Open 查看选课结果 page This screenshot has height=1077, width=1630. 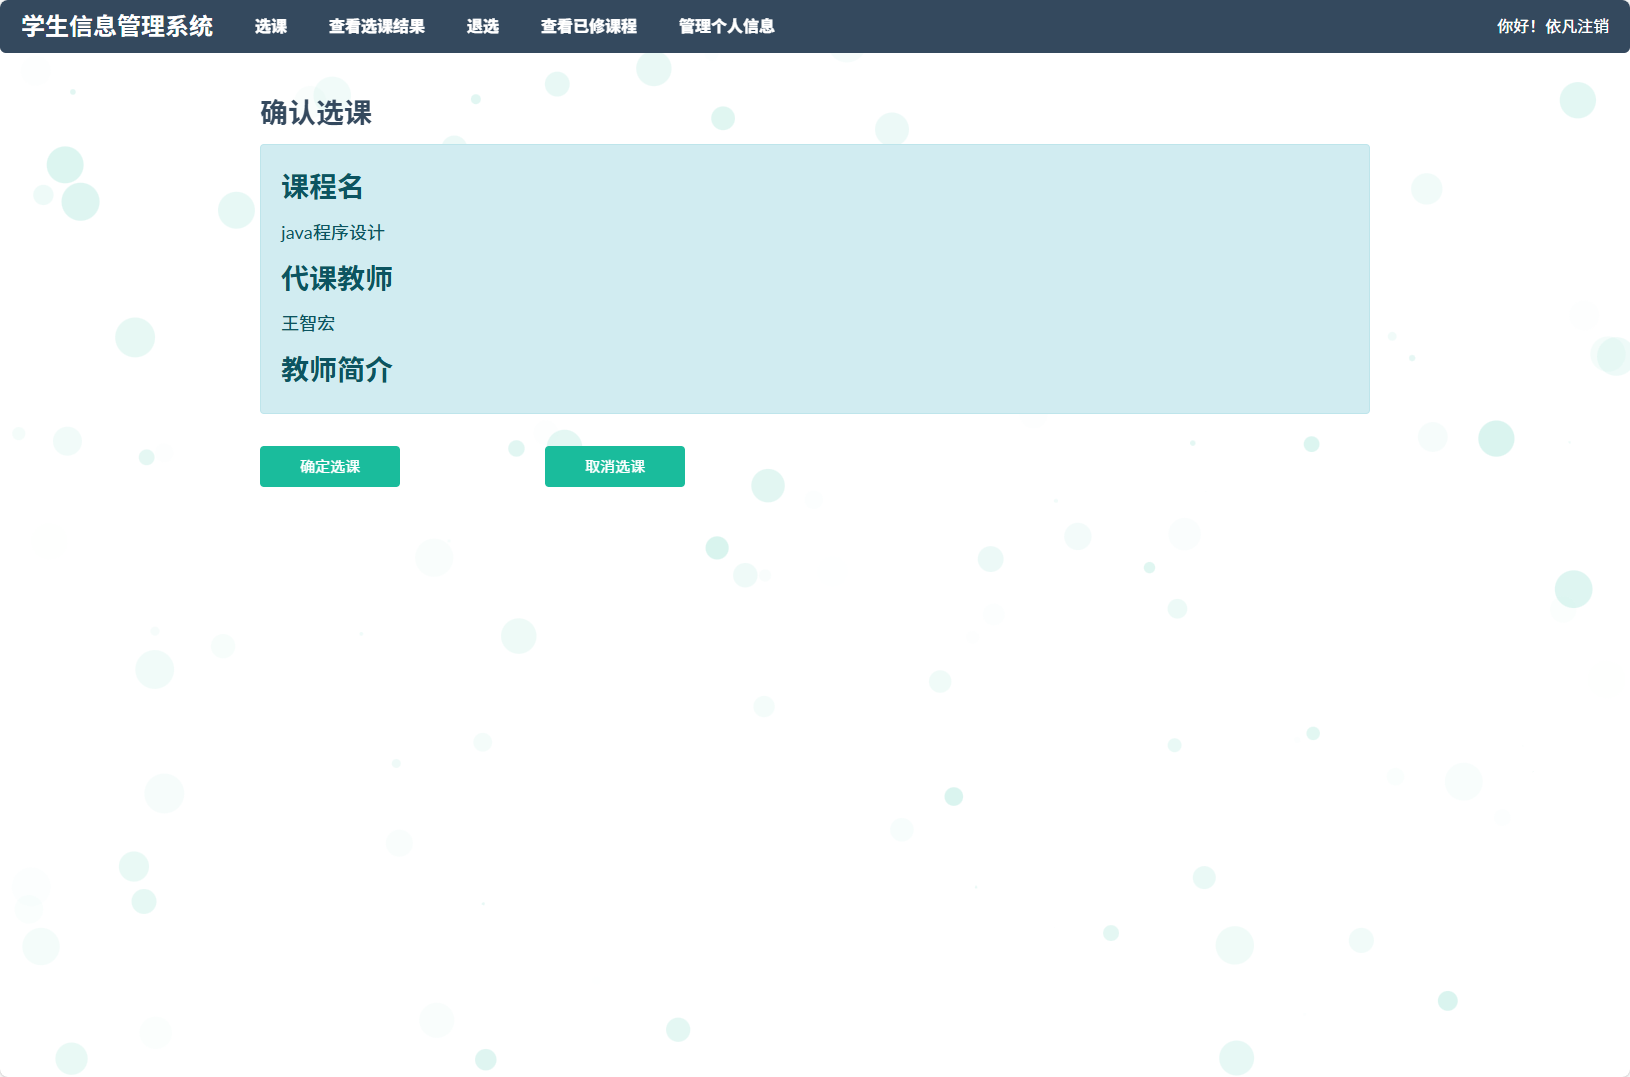coord(377,27)
